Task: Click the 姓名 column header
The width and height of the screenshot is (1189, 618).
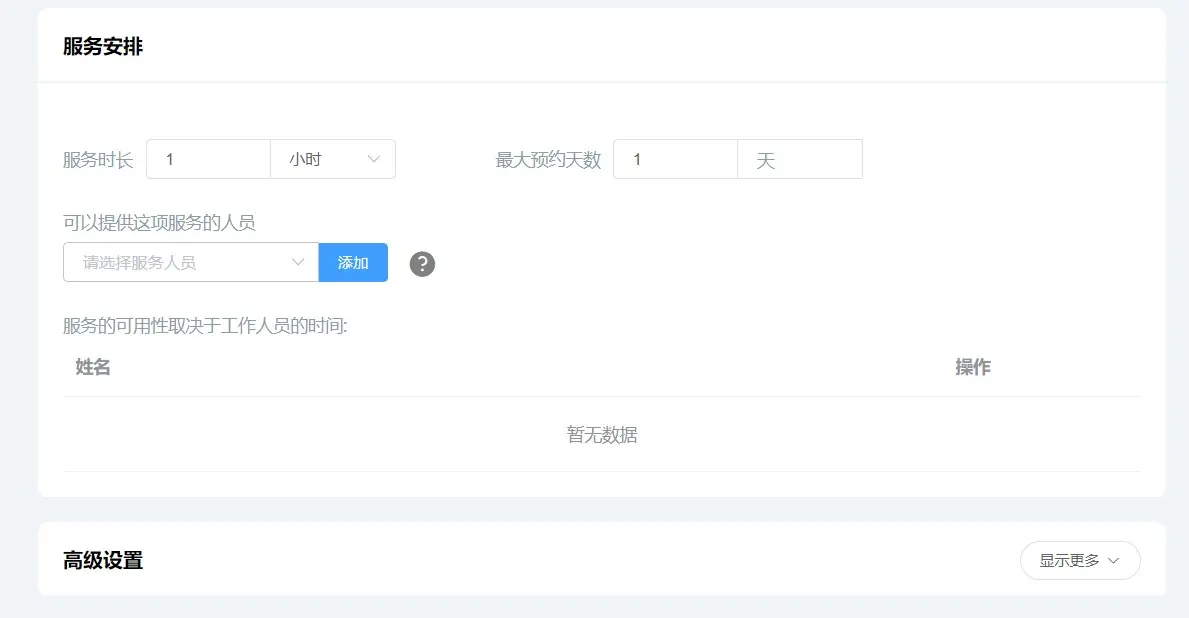Action: pos(93,367)
